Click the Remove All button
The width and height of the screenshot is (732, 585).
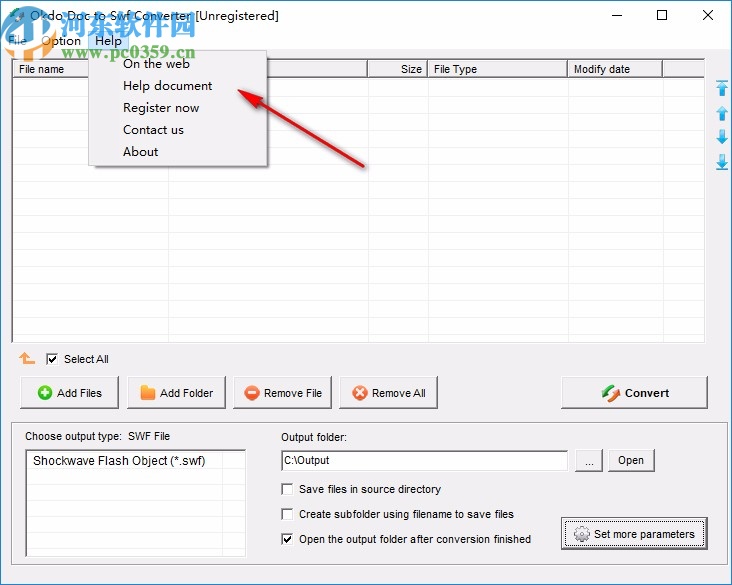(388, 393)
